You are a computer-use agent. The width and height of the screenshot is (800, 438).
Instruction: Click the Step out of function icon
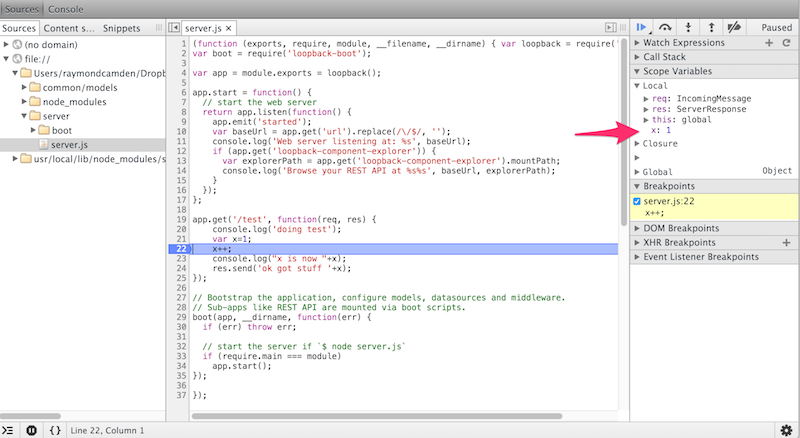(x=712, y=27)
